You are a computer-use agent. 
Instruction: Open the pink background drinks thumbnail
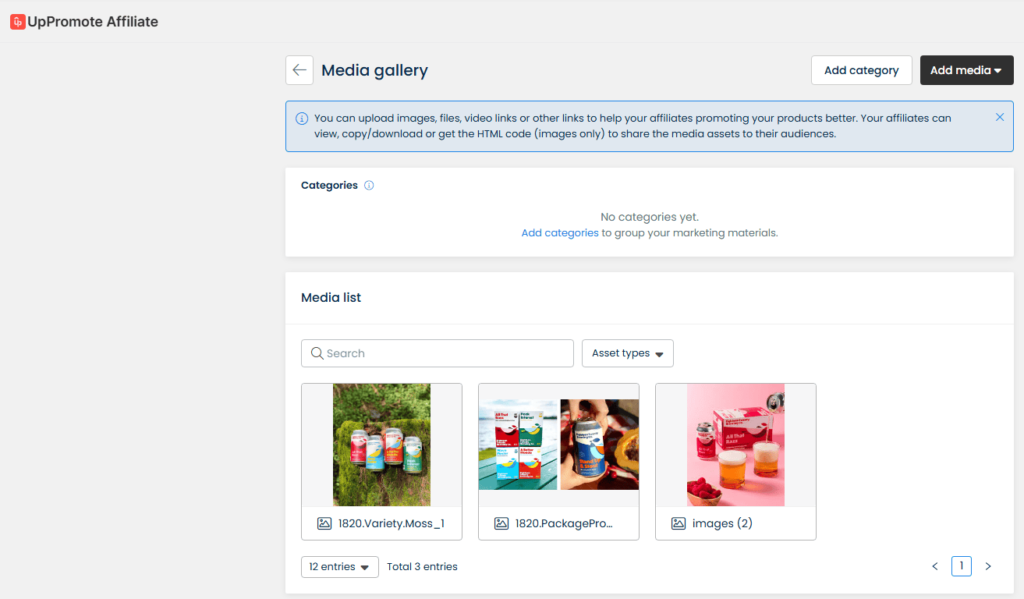(x=735, y=445)
